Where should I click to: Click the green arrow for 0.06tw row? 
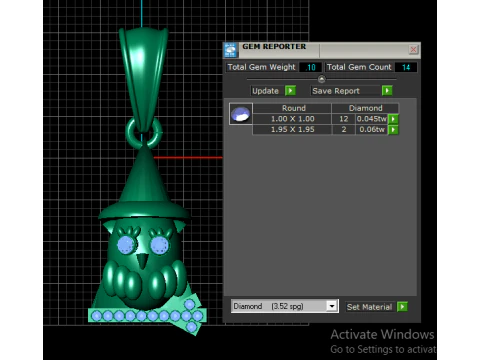tap(393, 130)
